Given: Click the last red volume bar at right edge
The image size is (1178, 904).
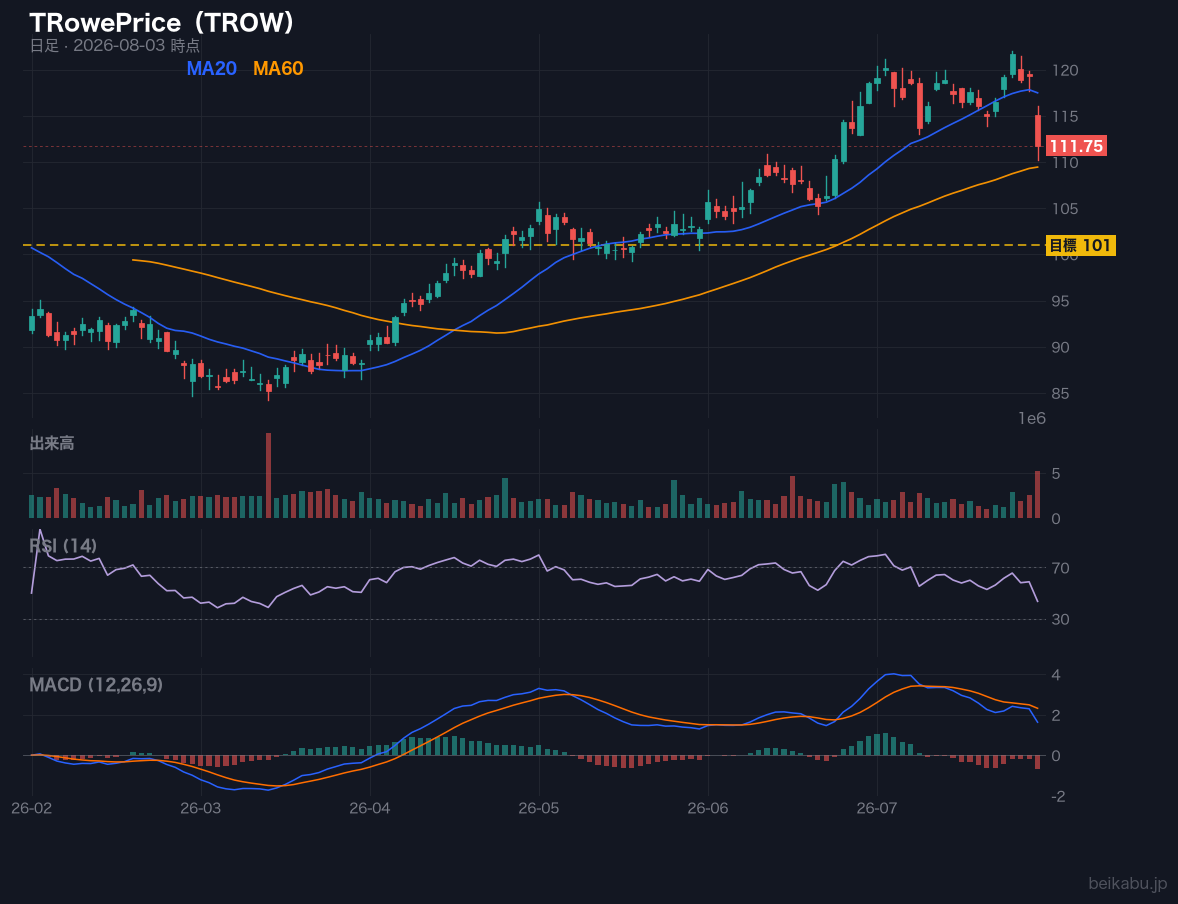Looking at the screenshot, I should click(x=1038, y=494).
